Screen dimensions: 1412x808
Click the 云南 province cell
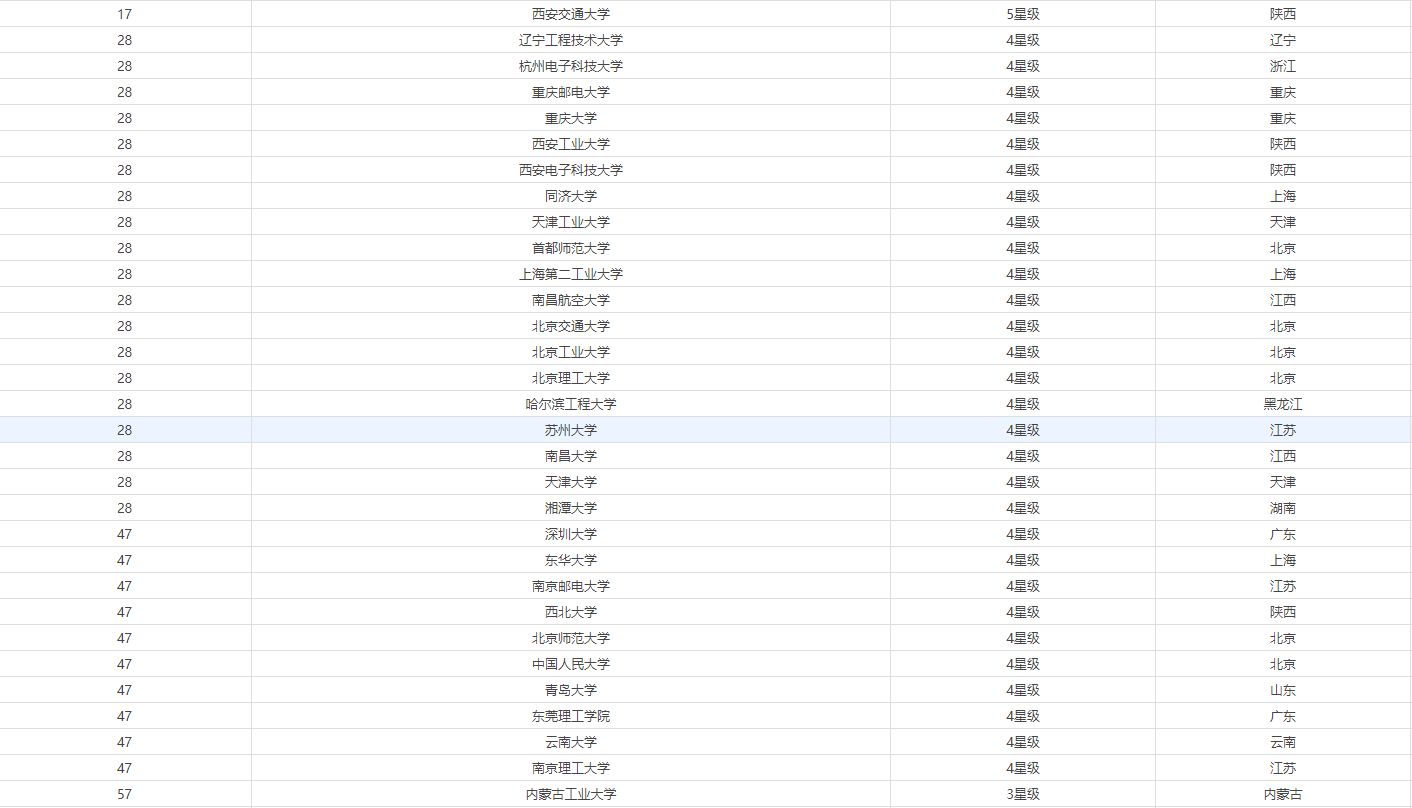click(1283, 742)
